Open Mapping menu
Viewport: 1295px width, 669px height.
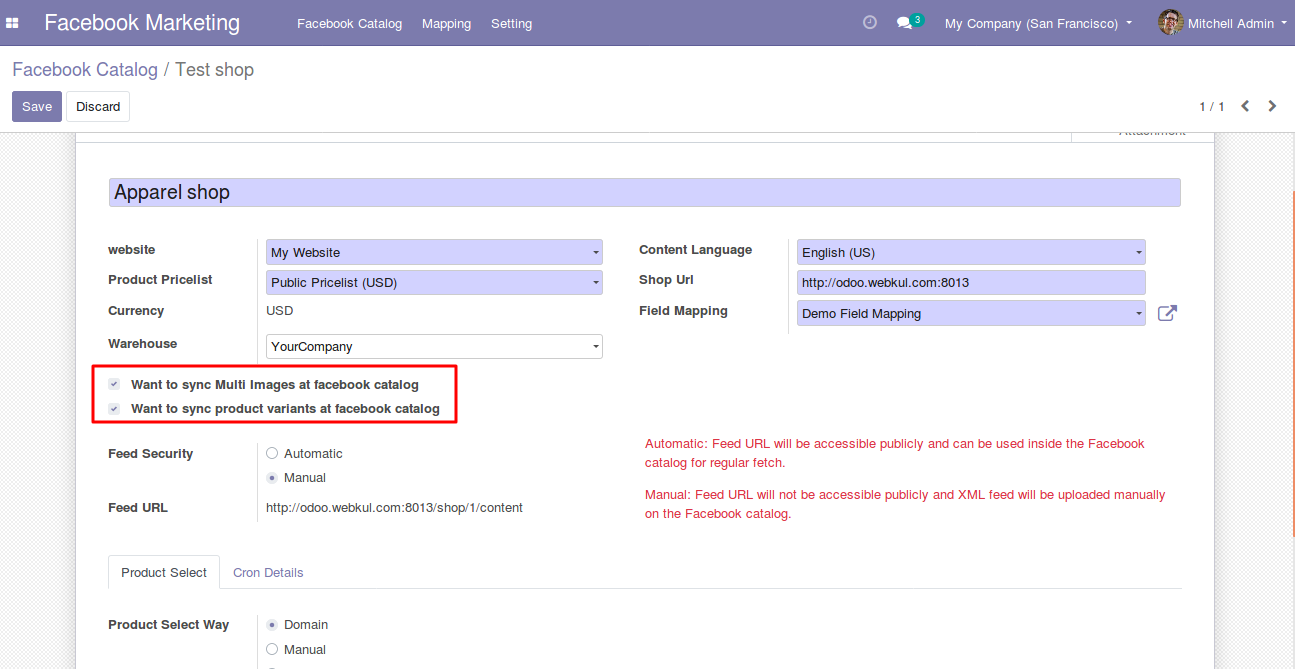446,23
